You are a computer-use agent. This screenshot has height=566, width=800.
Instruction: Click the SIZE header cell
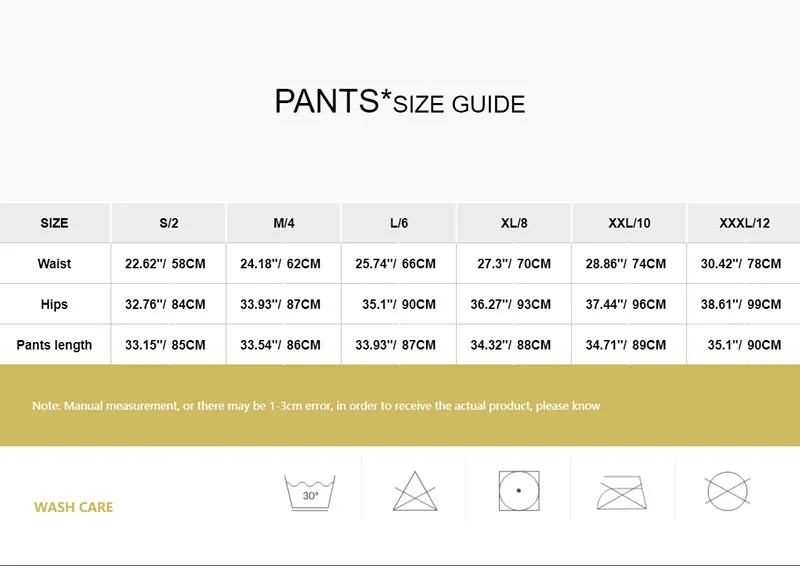tap(55, 223)
